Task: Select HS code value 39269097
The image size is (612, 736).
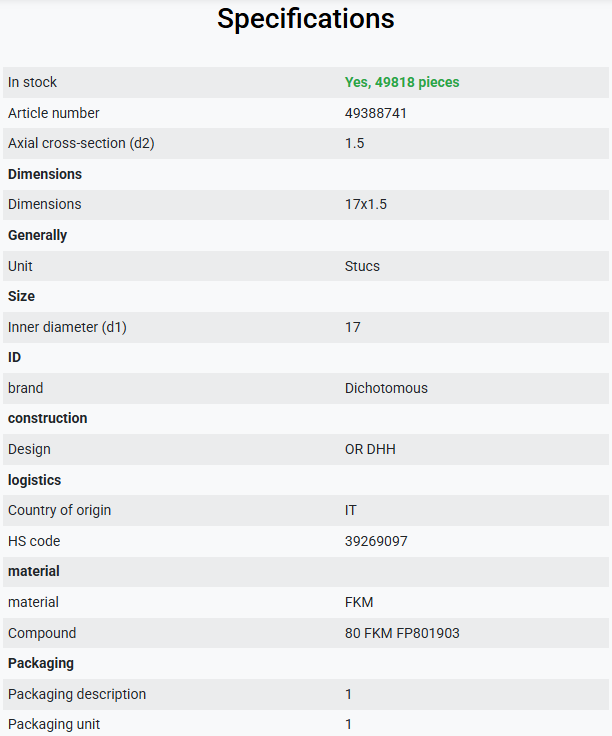Action: [376, 541]
